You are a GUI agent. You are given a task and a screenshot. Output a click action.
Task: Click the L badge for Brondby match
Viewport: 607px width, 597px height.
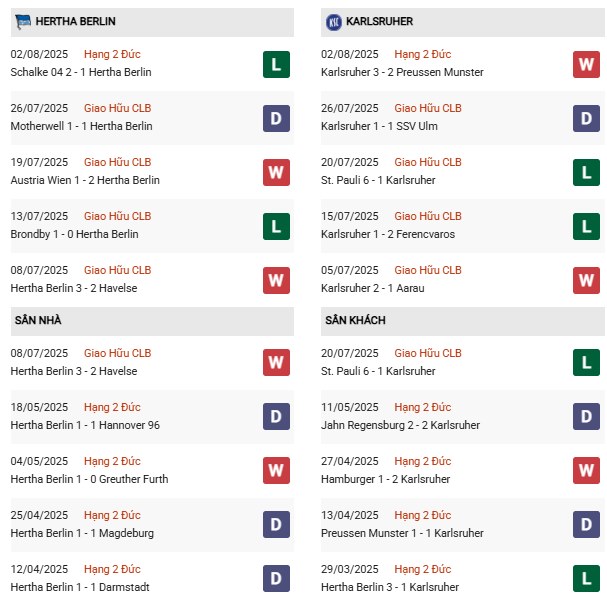click(276, 227)
